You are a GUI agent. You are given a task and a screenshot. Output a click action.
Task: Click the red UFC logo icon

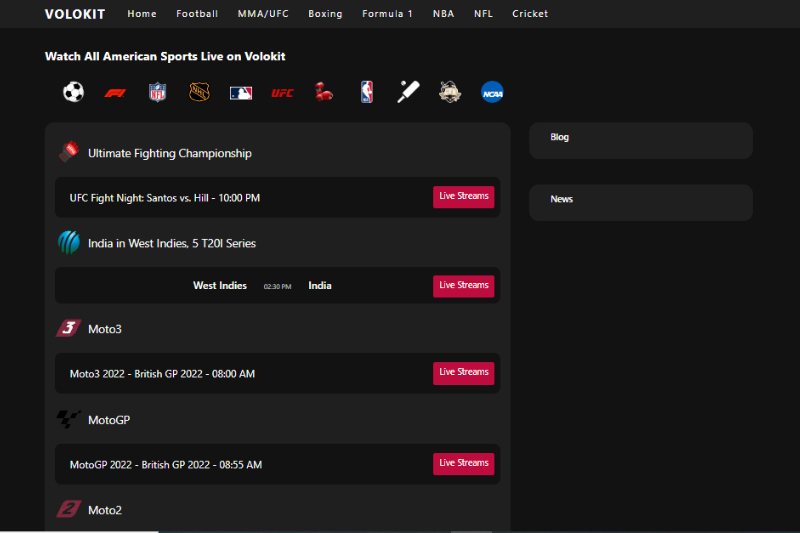click(283, 93)
